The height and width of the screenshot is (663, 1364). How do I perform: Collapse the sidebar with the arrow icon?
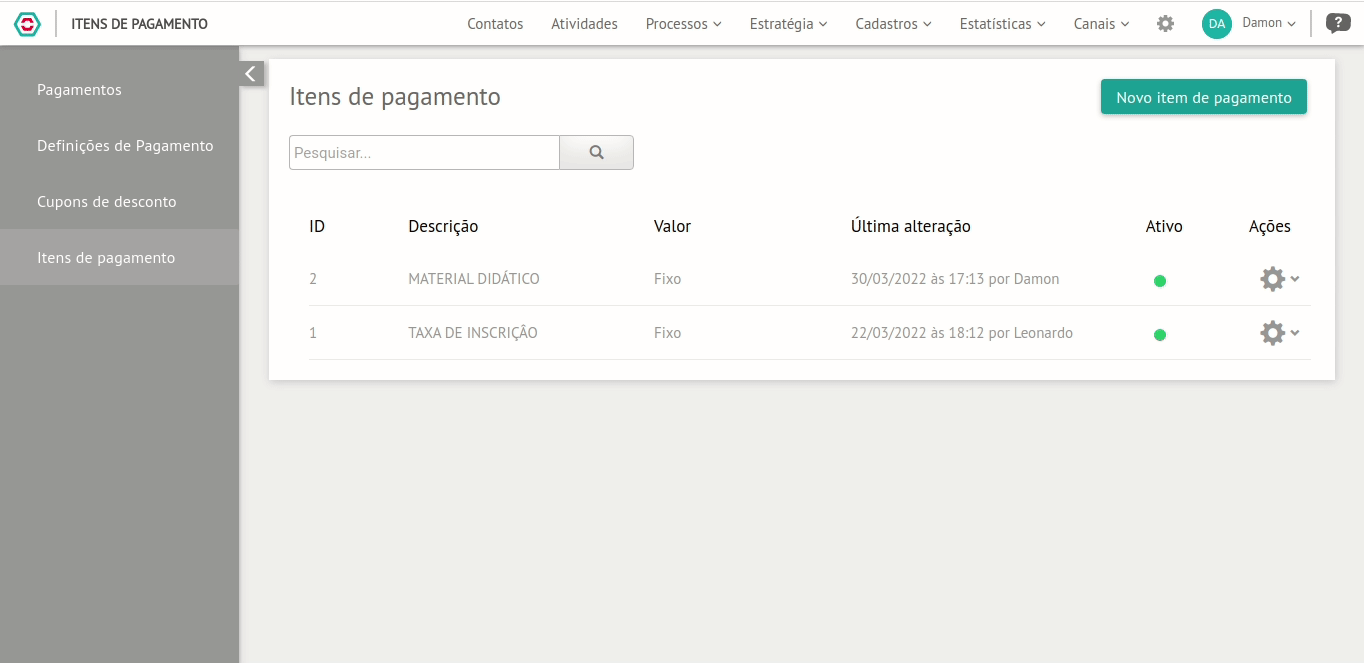pos(251,74)
